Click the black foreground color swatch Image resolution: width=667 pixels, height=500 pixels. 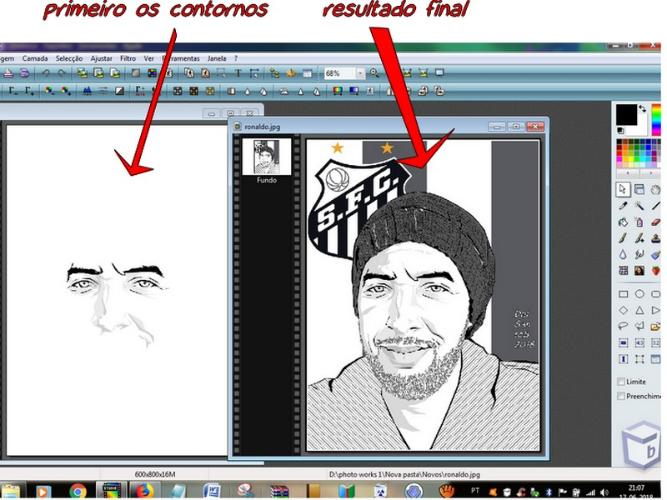626,114
